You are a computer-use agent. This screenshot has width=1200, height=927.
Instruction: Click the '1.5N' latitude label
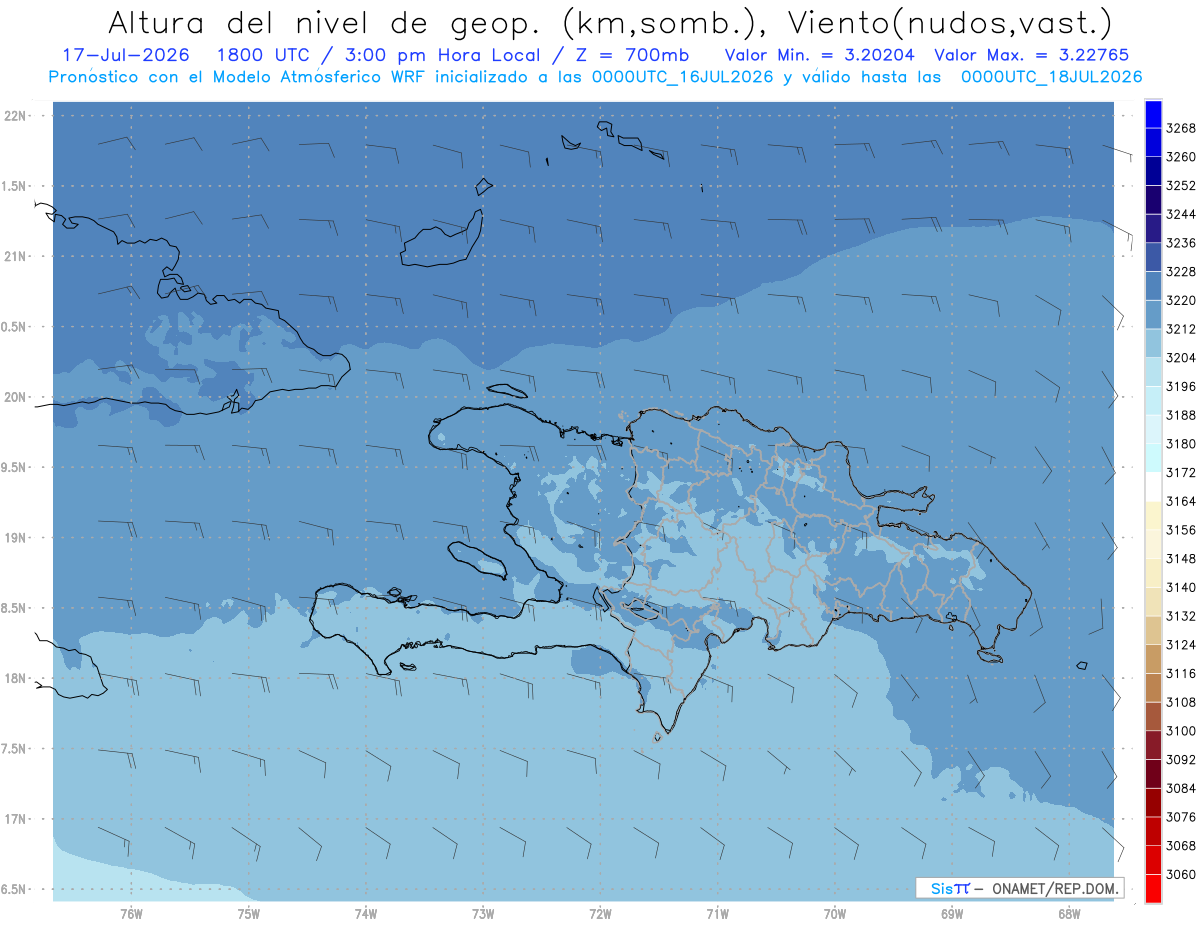[15, 186]
